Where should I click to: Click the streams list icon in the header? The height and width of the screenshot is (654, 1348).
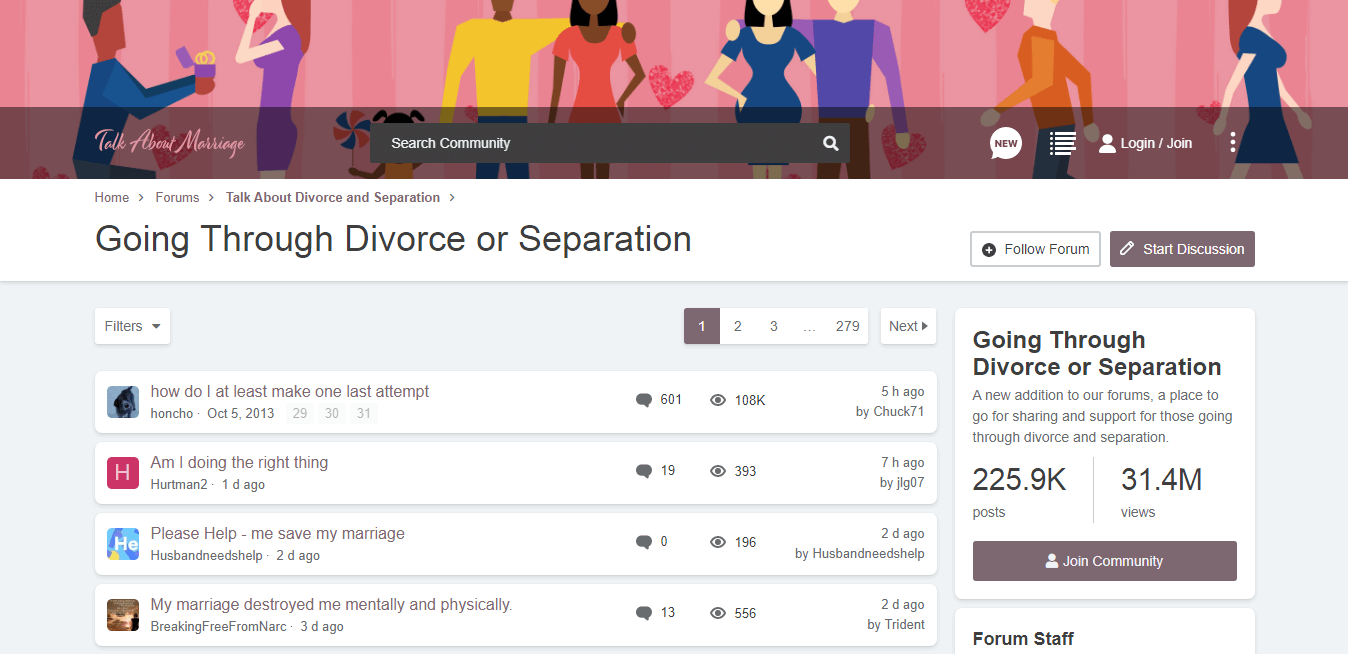tap(1061, 142)
